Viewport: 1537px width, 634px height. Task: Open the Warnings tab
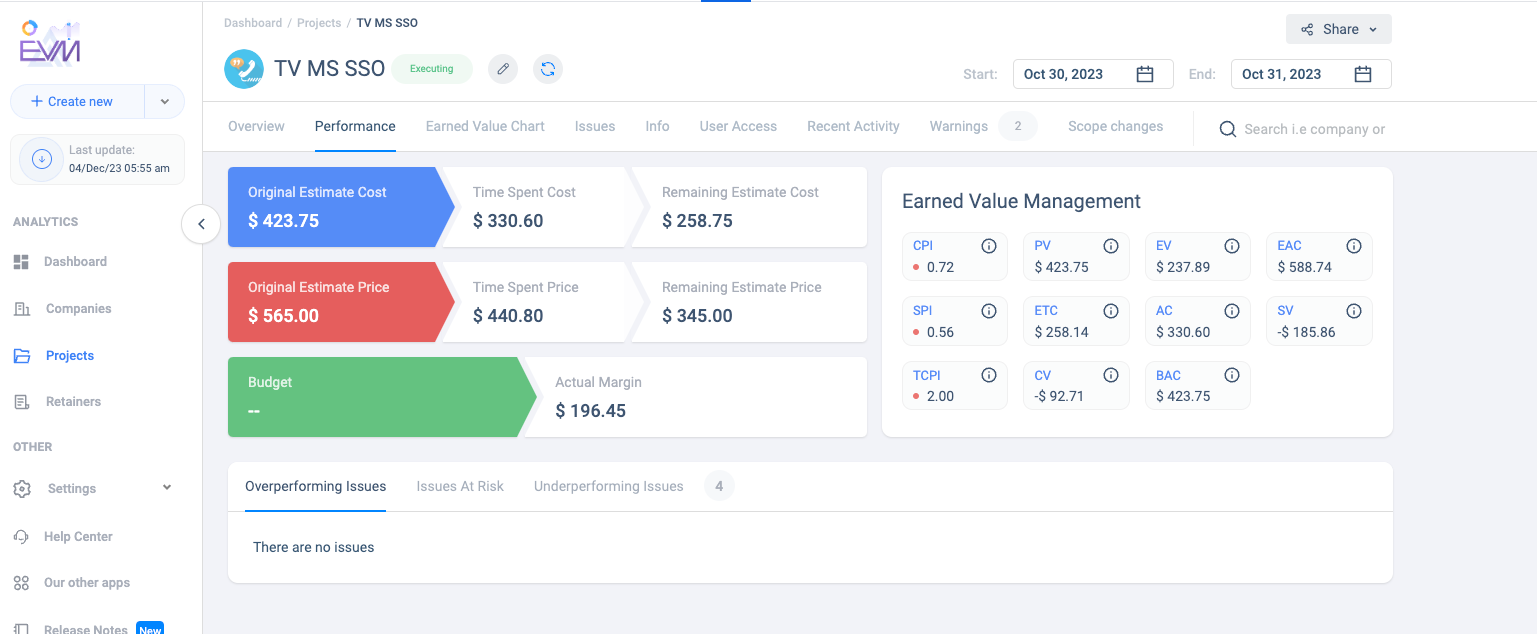(x=958, y=126)
